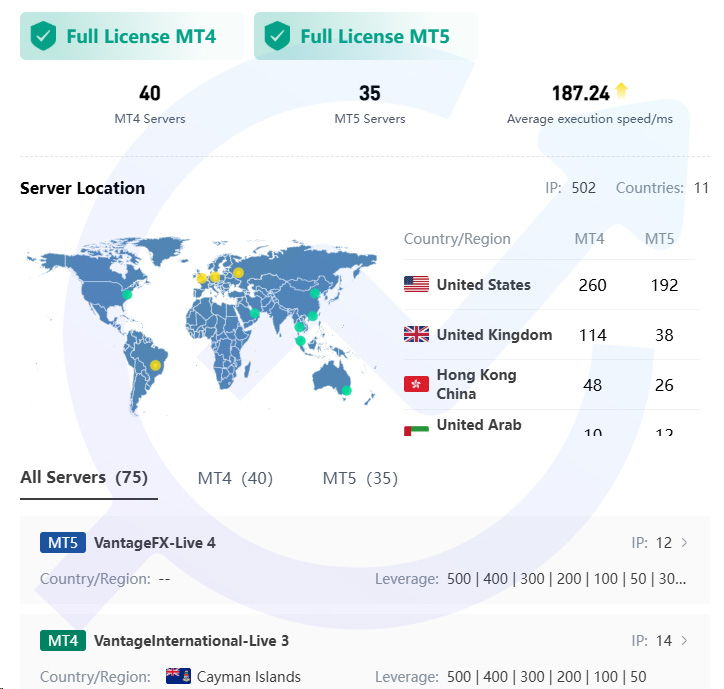
Task: Click the world map of server locations
Action: coord(202,326)
